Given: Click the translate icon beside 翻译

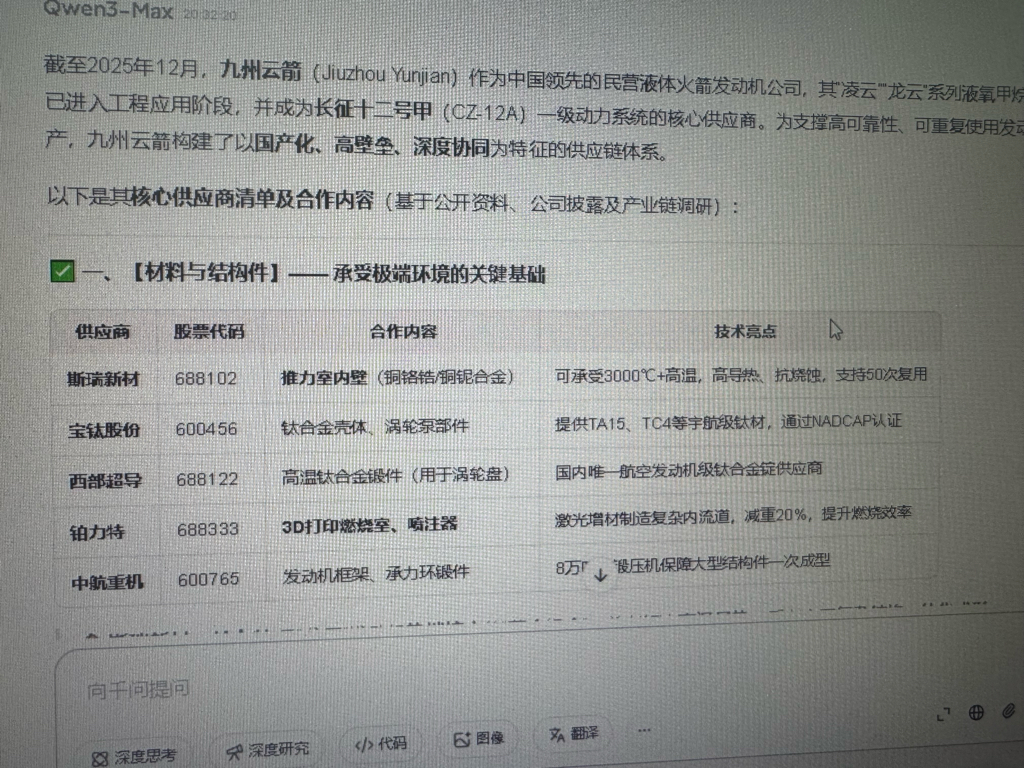Looking at the screenshot, I should click(x=556, y=735).
